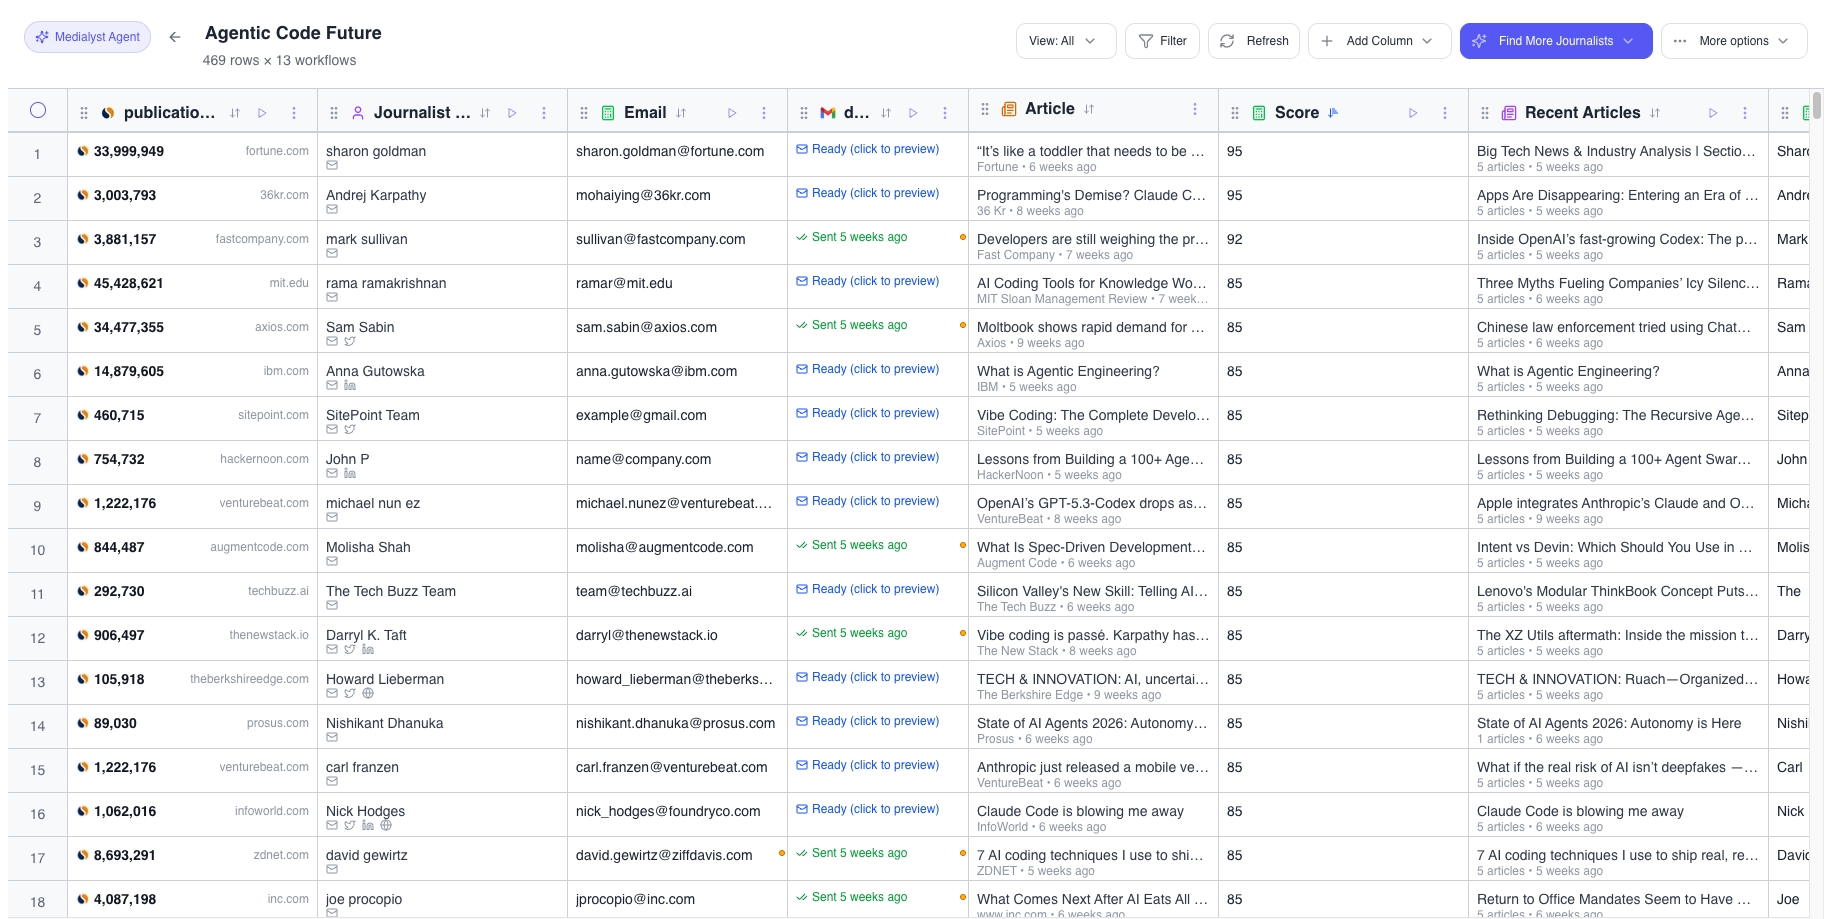Sort by the Journalist column
The width and height of the screenshot is (1827, 919).
[x=485, y=113]
